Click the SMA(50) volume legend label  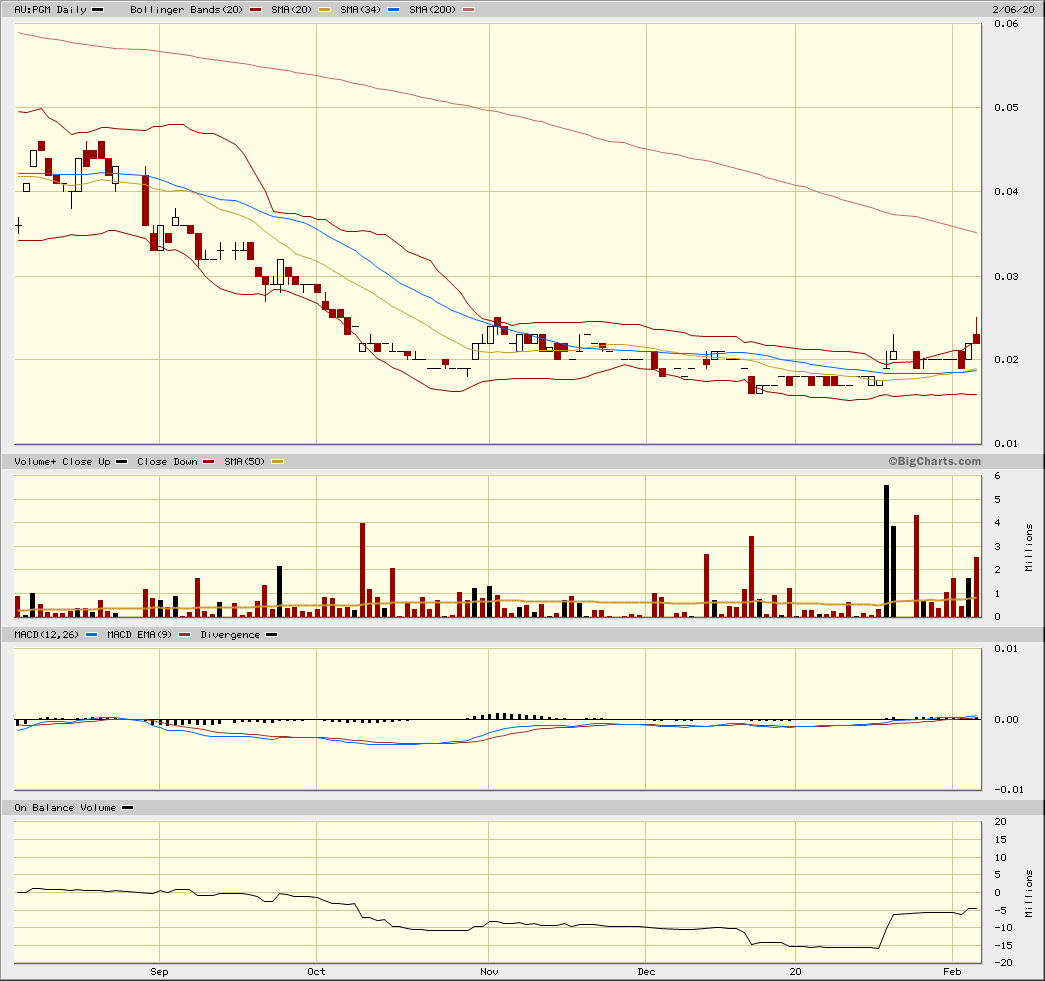pyautogui.click(x=245, y=462)
